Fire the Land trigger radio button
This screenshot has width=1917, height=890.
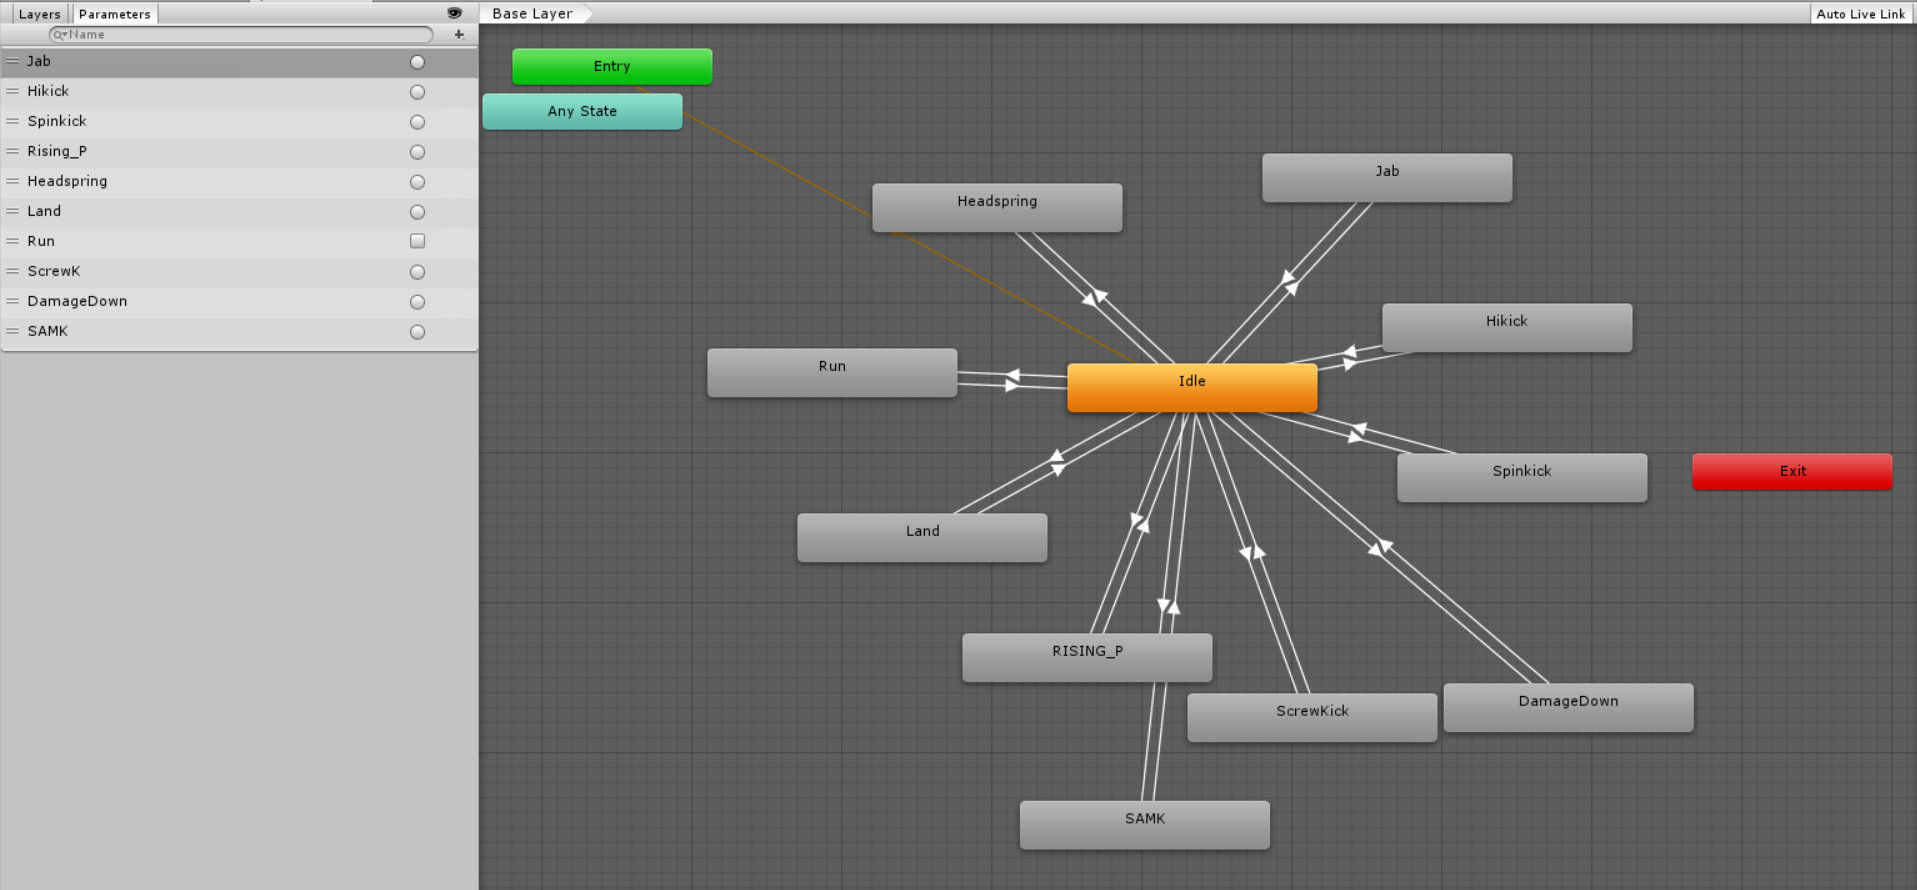418,212
